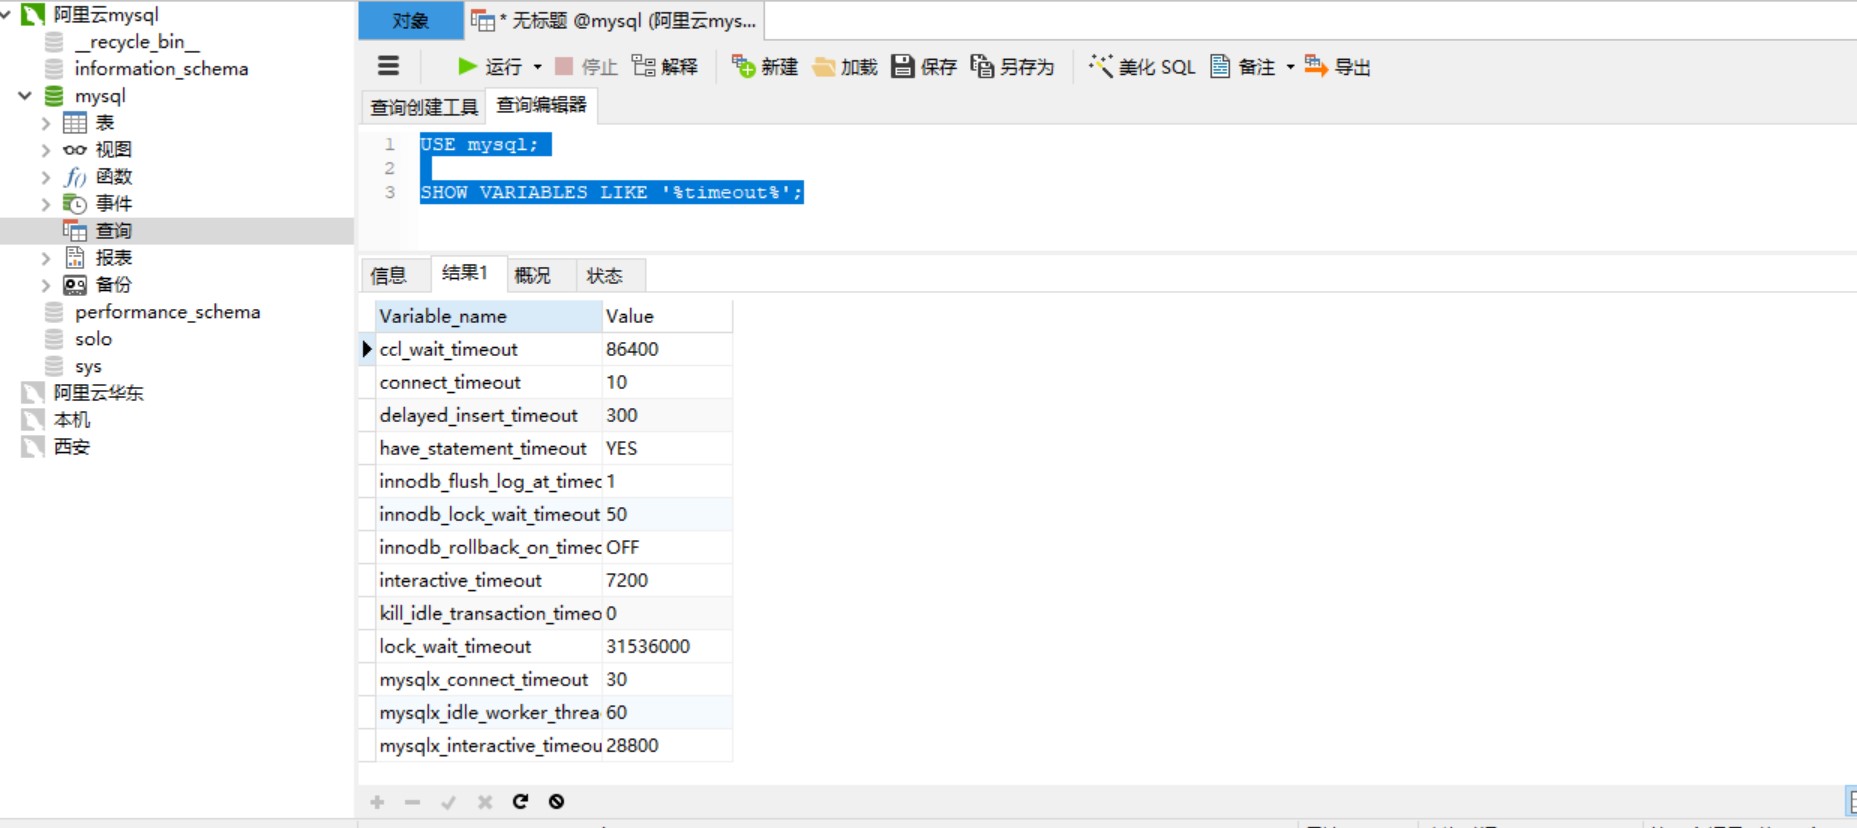
Task: Open the Notes (备注) button
Action: tap(1243, 67)
